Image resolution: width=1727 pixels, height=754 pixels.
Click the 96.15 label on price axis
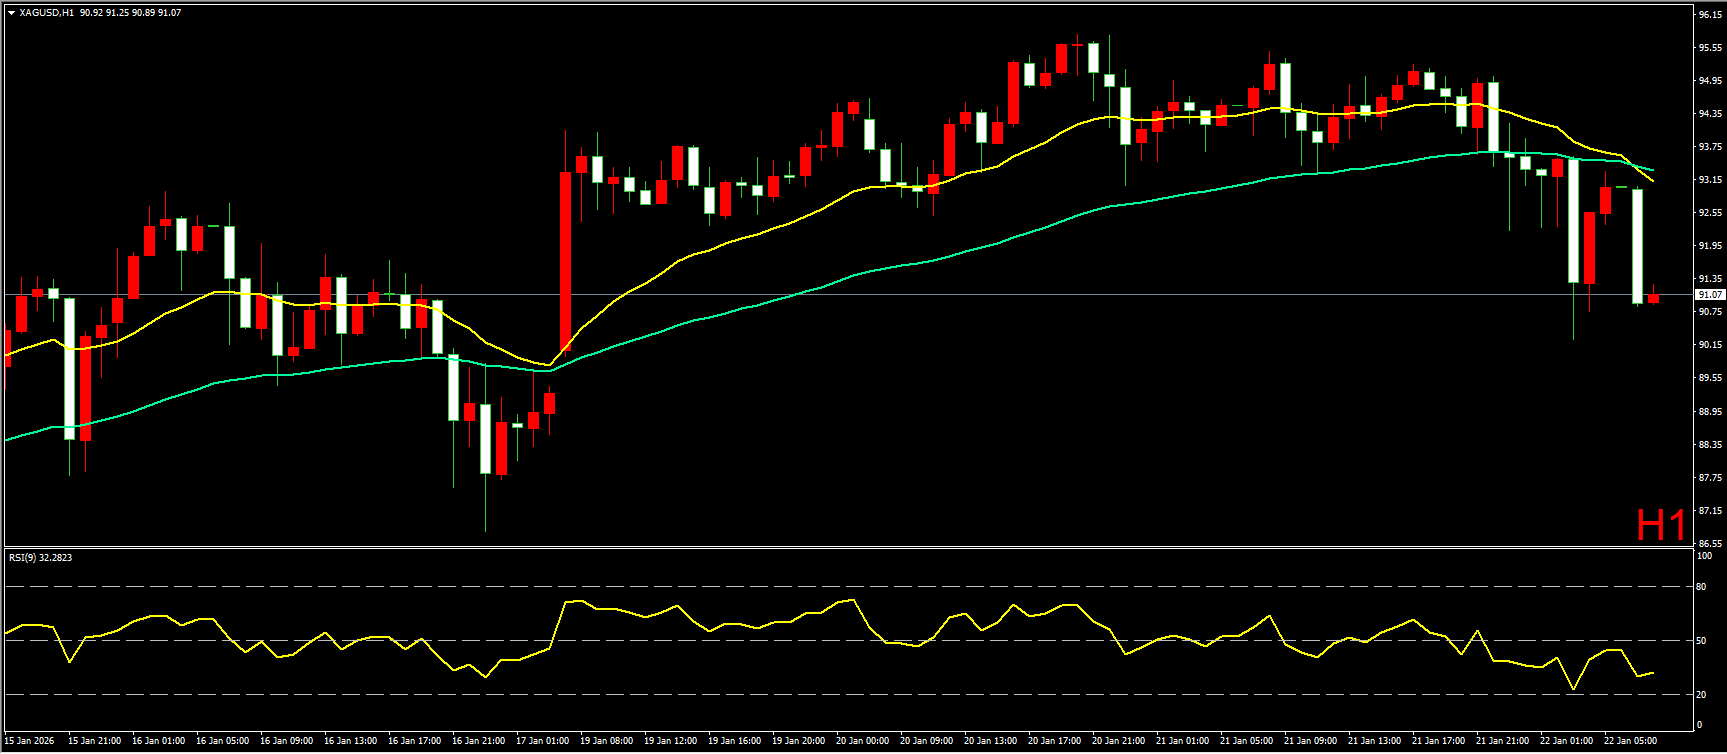(x=1709, y=15)
